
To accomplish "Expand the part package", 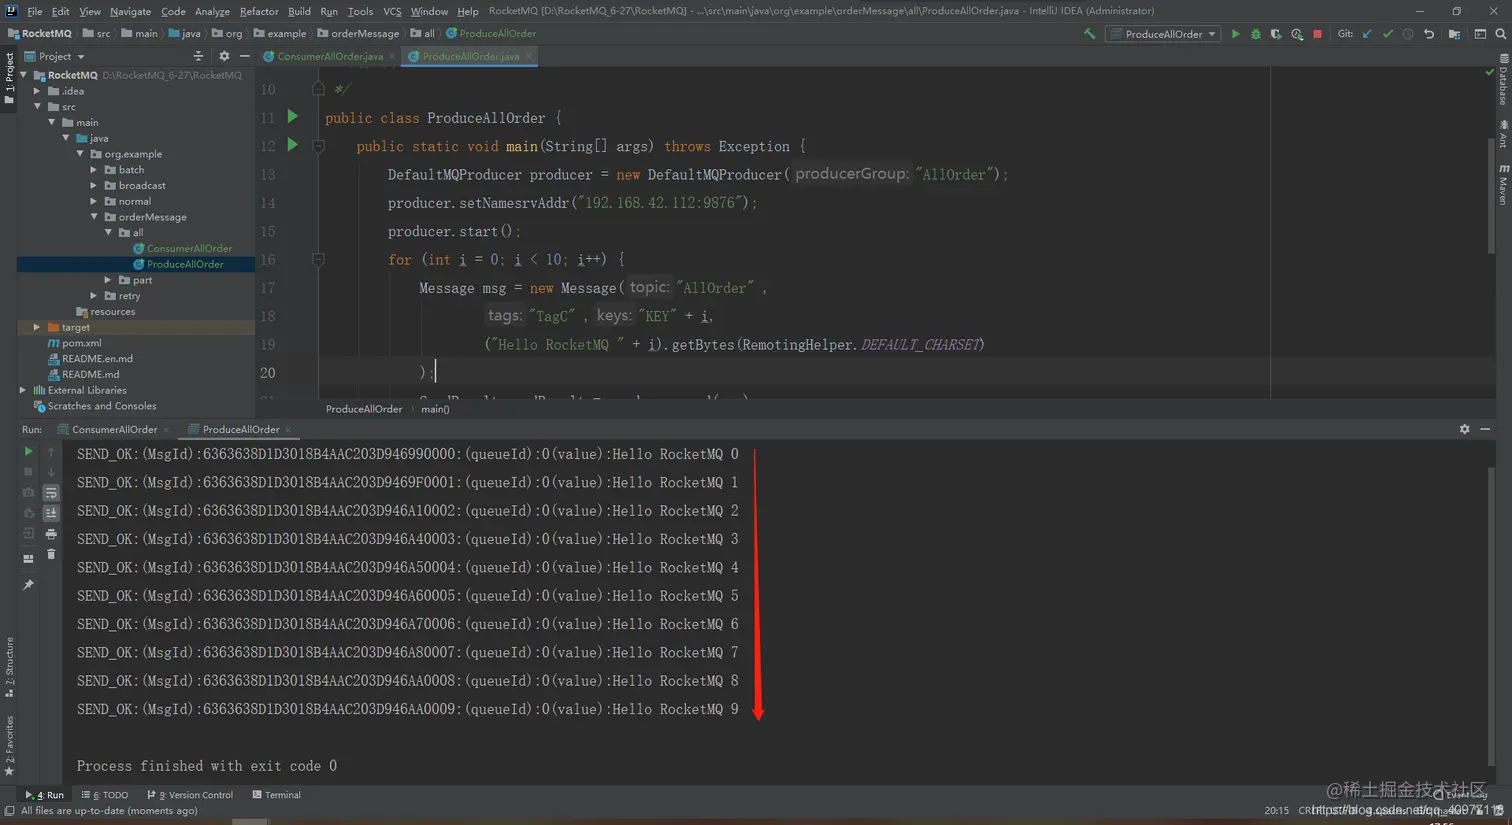I will coord(108,280).
